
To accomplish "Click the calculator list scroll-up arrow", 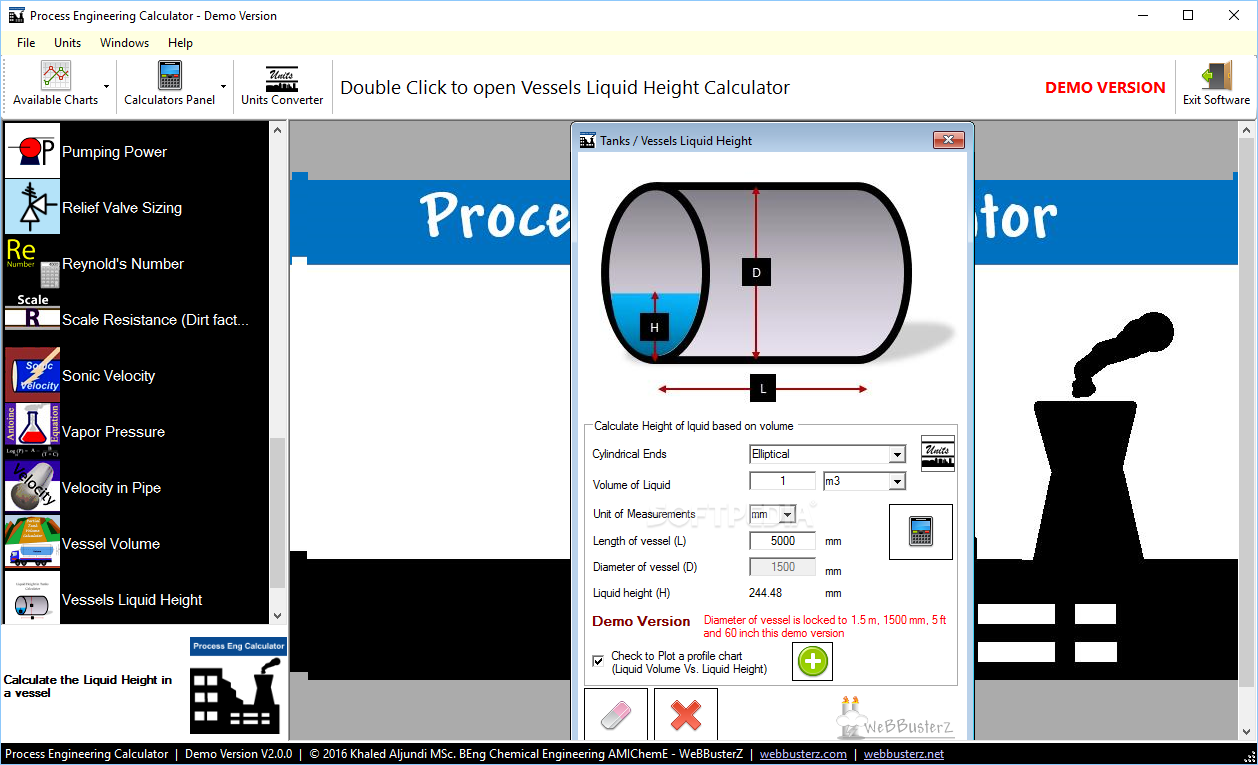I will pyautogui.click(x=278, y=131).
